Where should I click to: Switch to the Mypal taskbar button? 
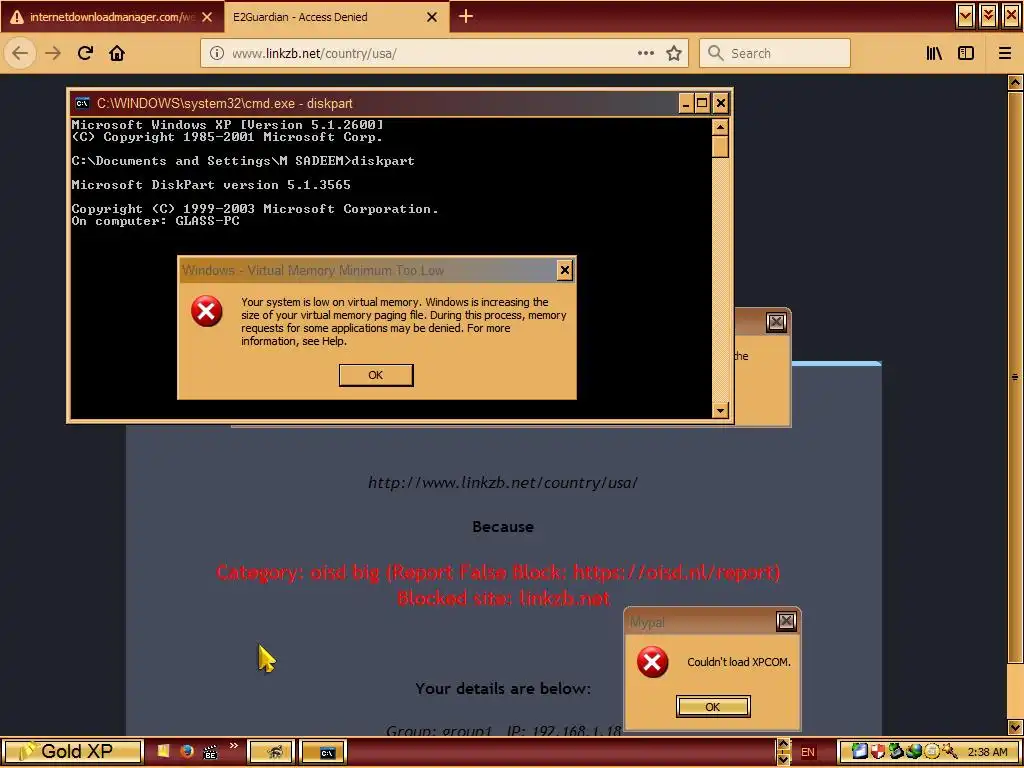[272, 752]
